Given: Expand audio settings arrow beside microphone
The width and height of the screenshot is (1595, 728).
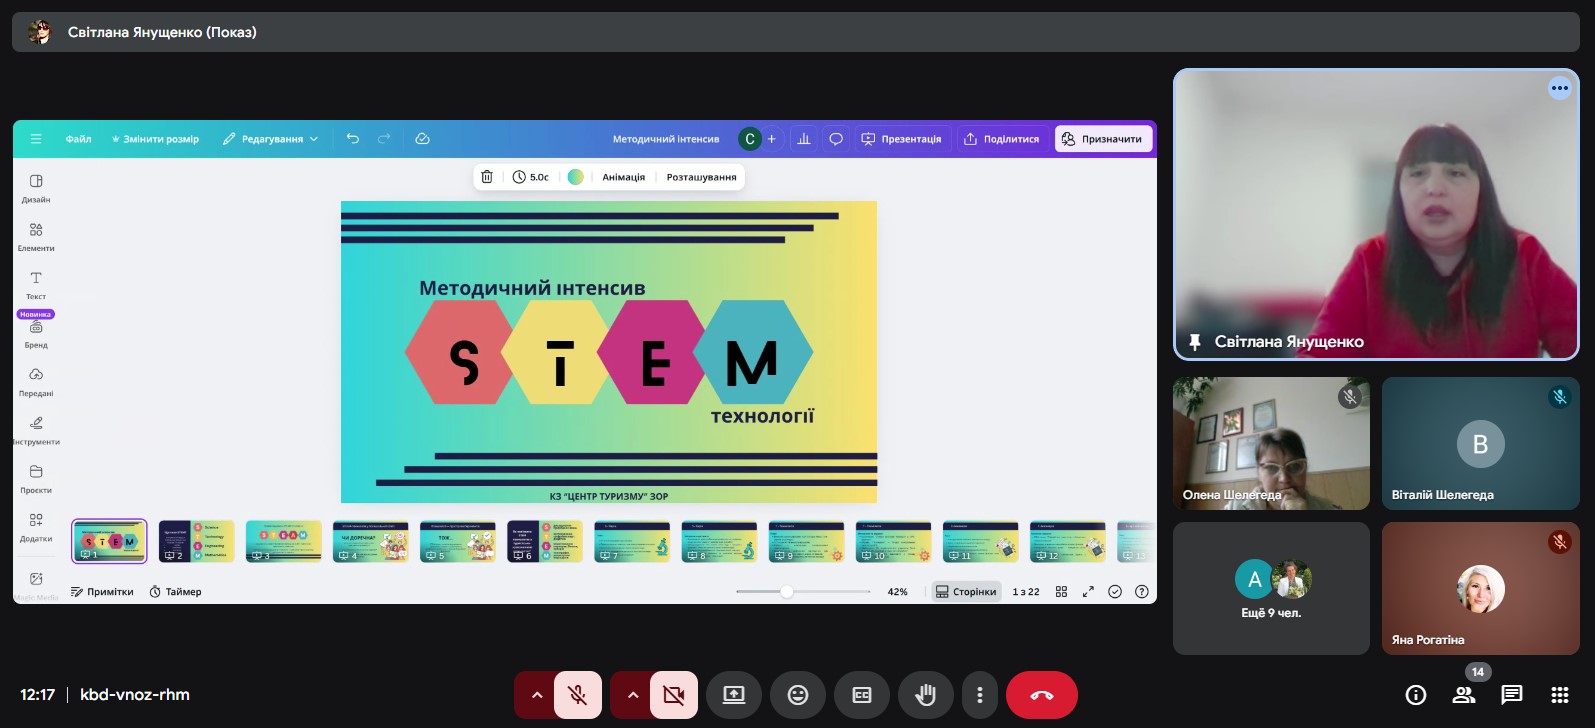Looking at the screenshot, I should [536, 695].
